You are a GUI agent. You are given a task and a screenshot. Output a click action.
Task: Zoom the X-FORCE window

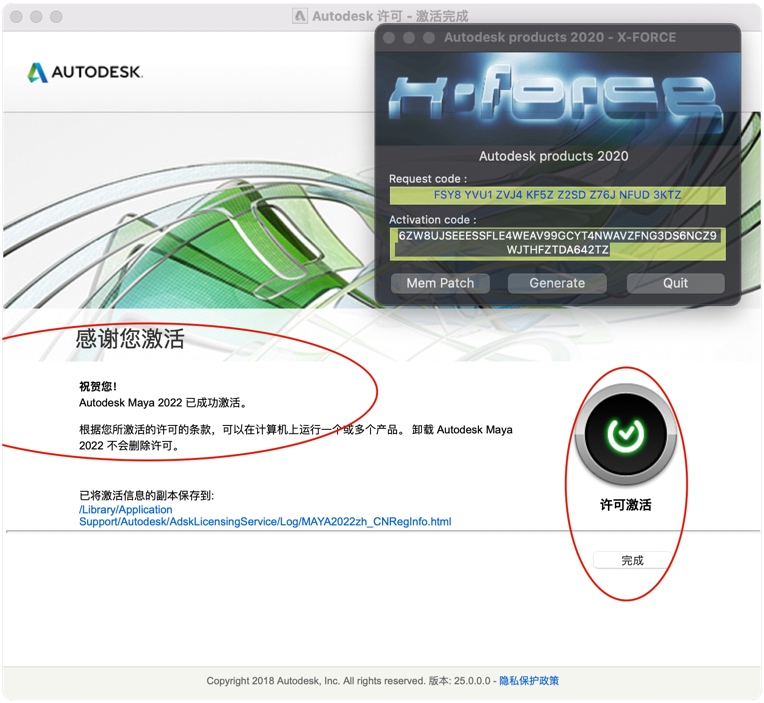(429, 38)
